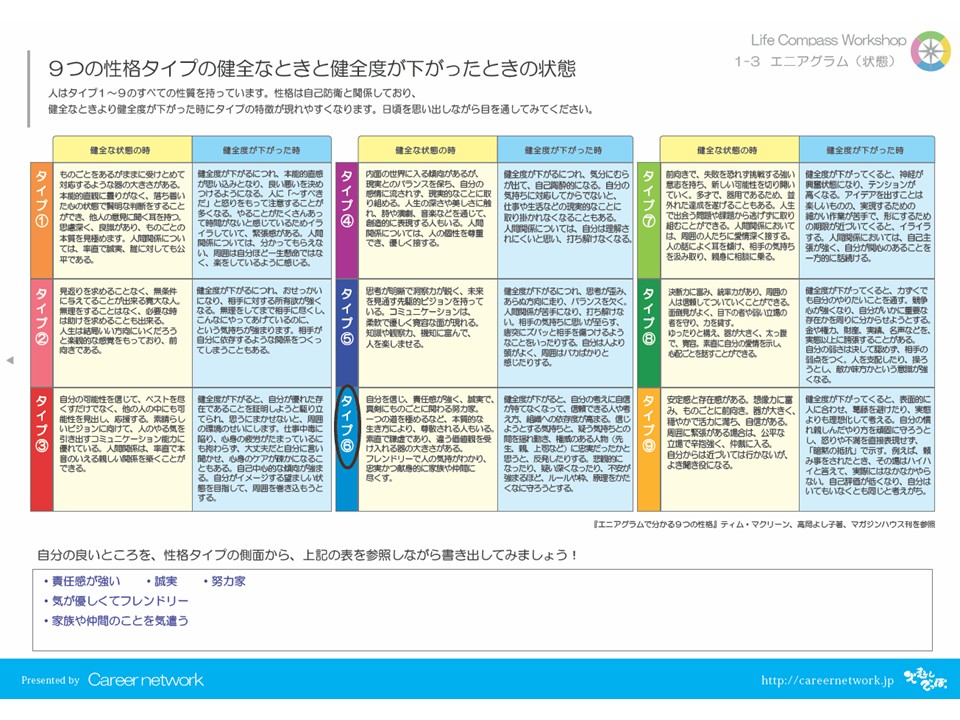
Task: Click the slide title '９つの性格タイプの健全なとき…'
Action: tap(312, 68)
